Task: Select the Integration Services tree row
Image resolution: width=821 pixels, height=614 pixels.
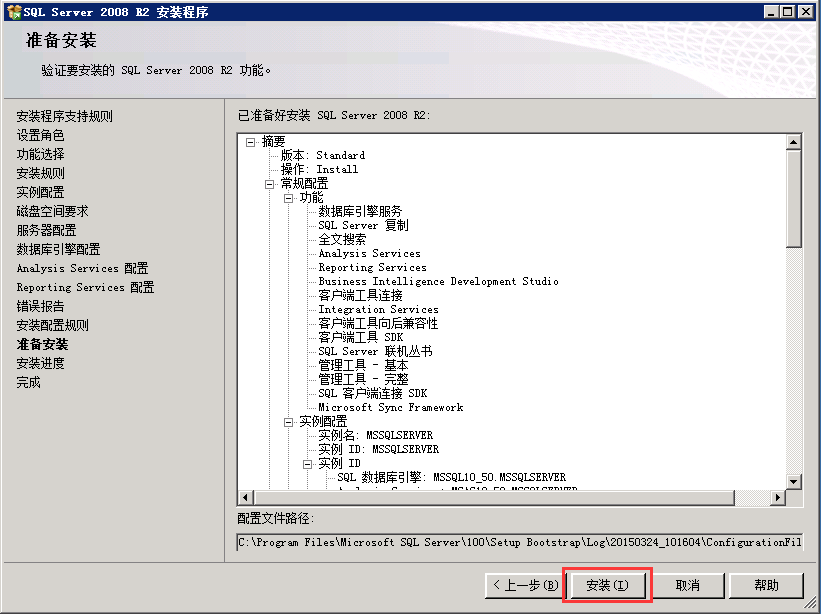Action: [x=379, y=309]
